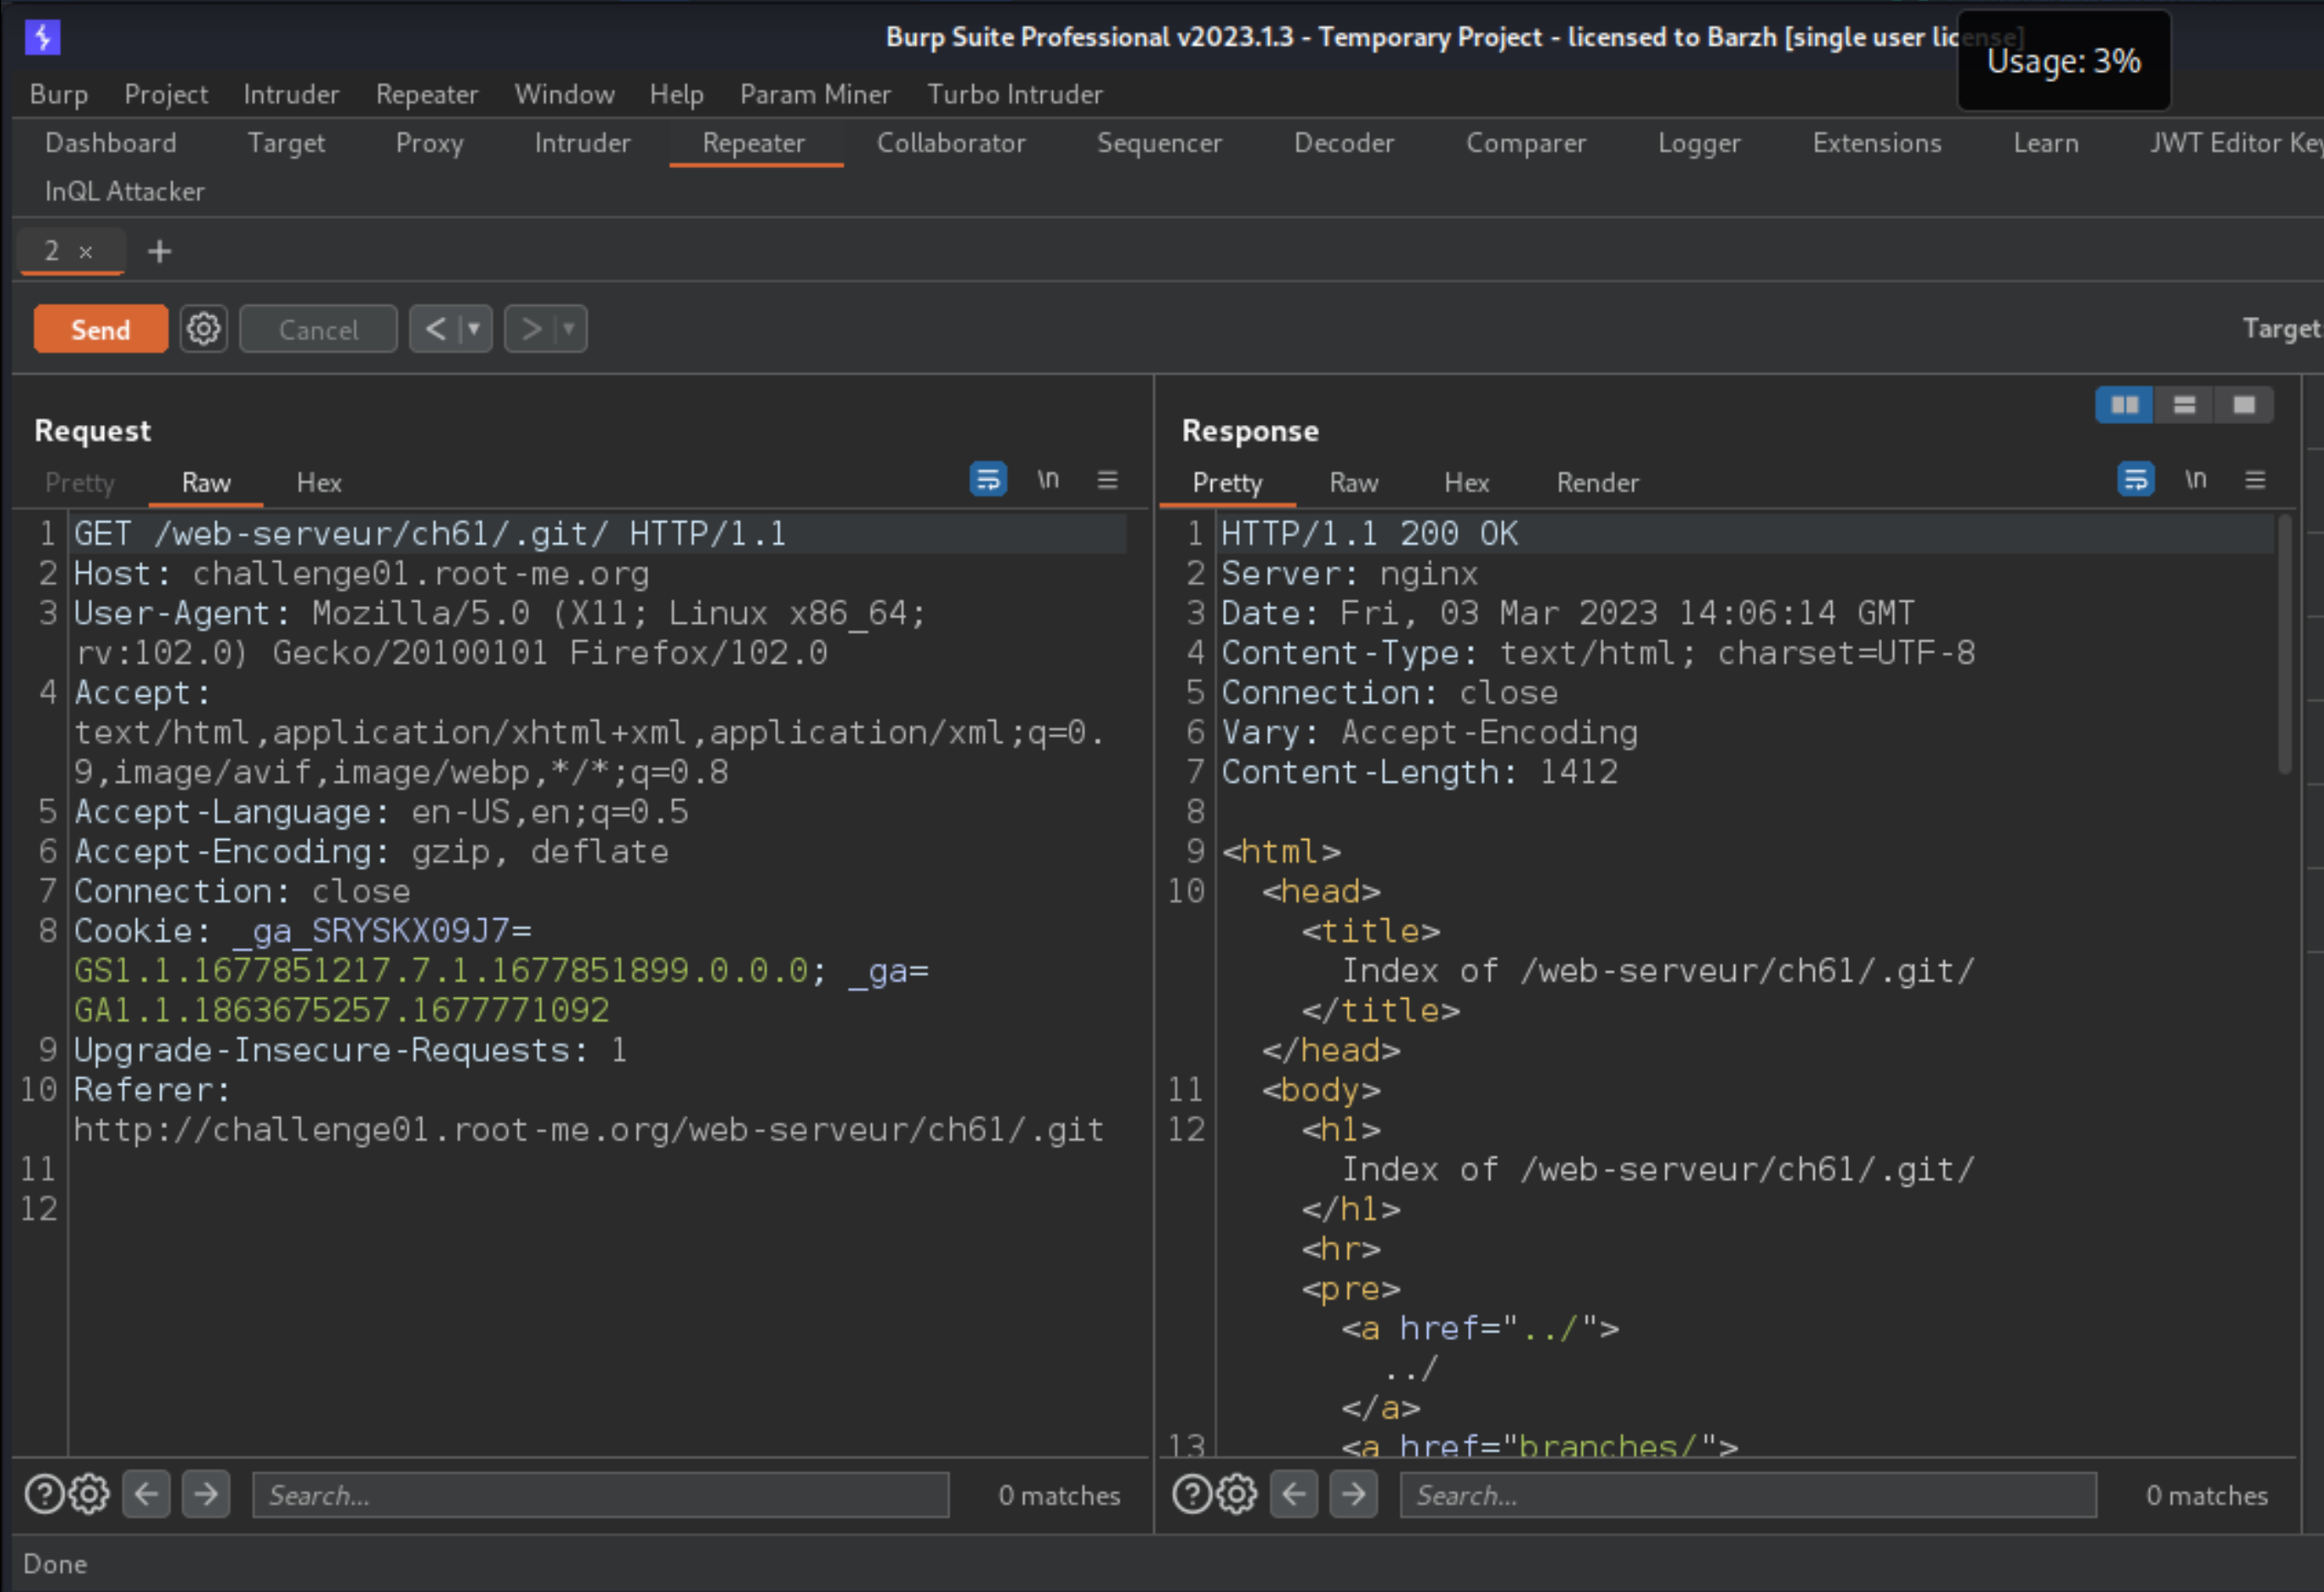Select top-bottom layout view
This screenshot has height=1592, width=2324.
pos(2184,405)
